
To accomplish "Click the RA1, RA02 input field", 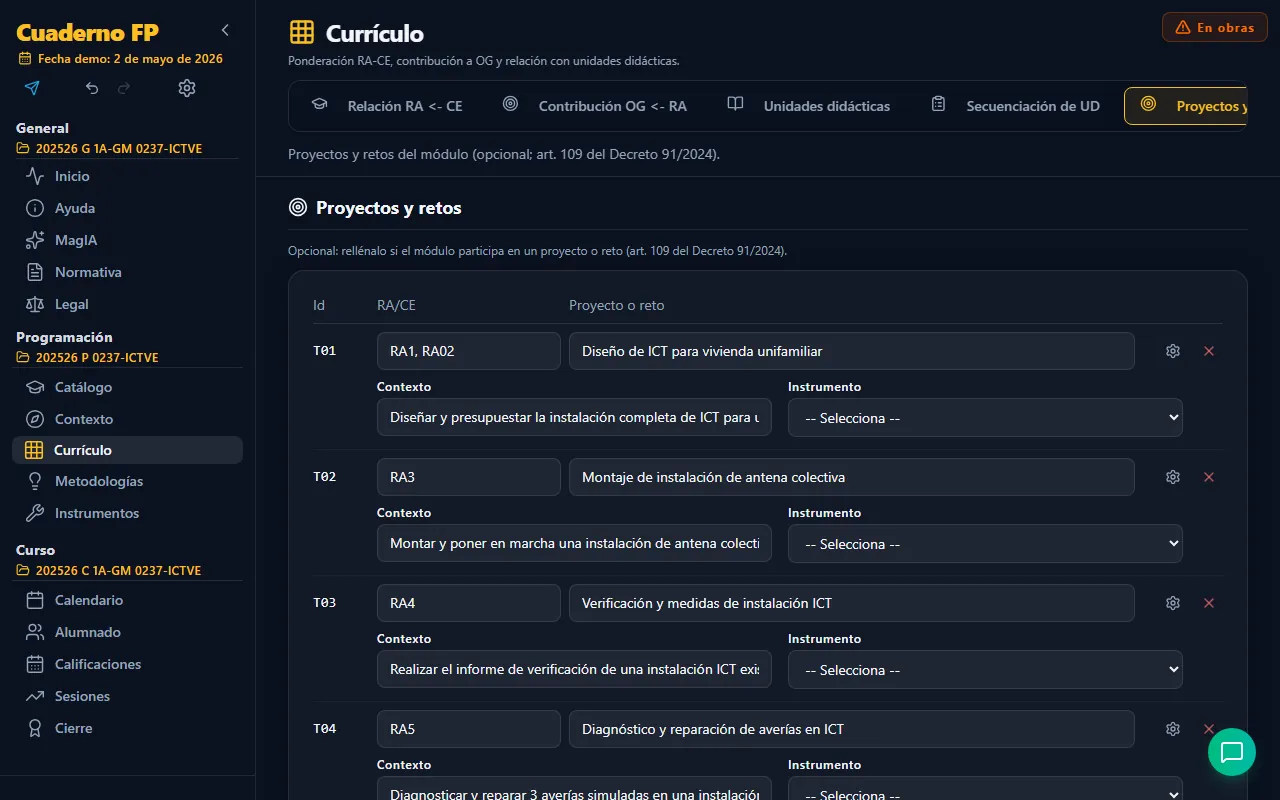I will tap(469, 351).
